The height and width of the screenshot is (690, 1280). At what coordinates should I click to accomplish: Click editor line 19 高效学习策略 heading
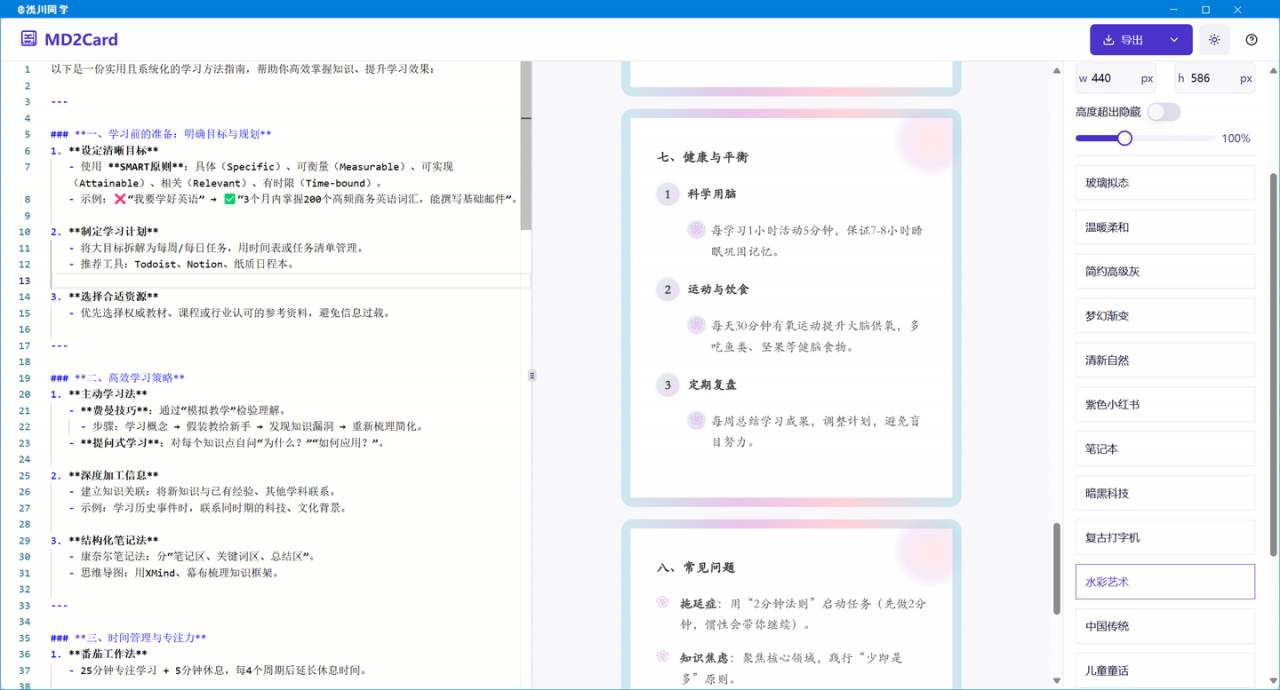[117, 377]
